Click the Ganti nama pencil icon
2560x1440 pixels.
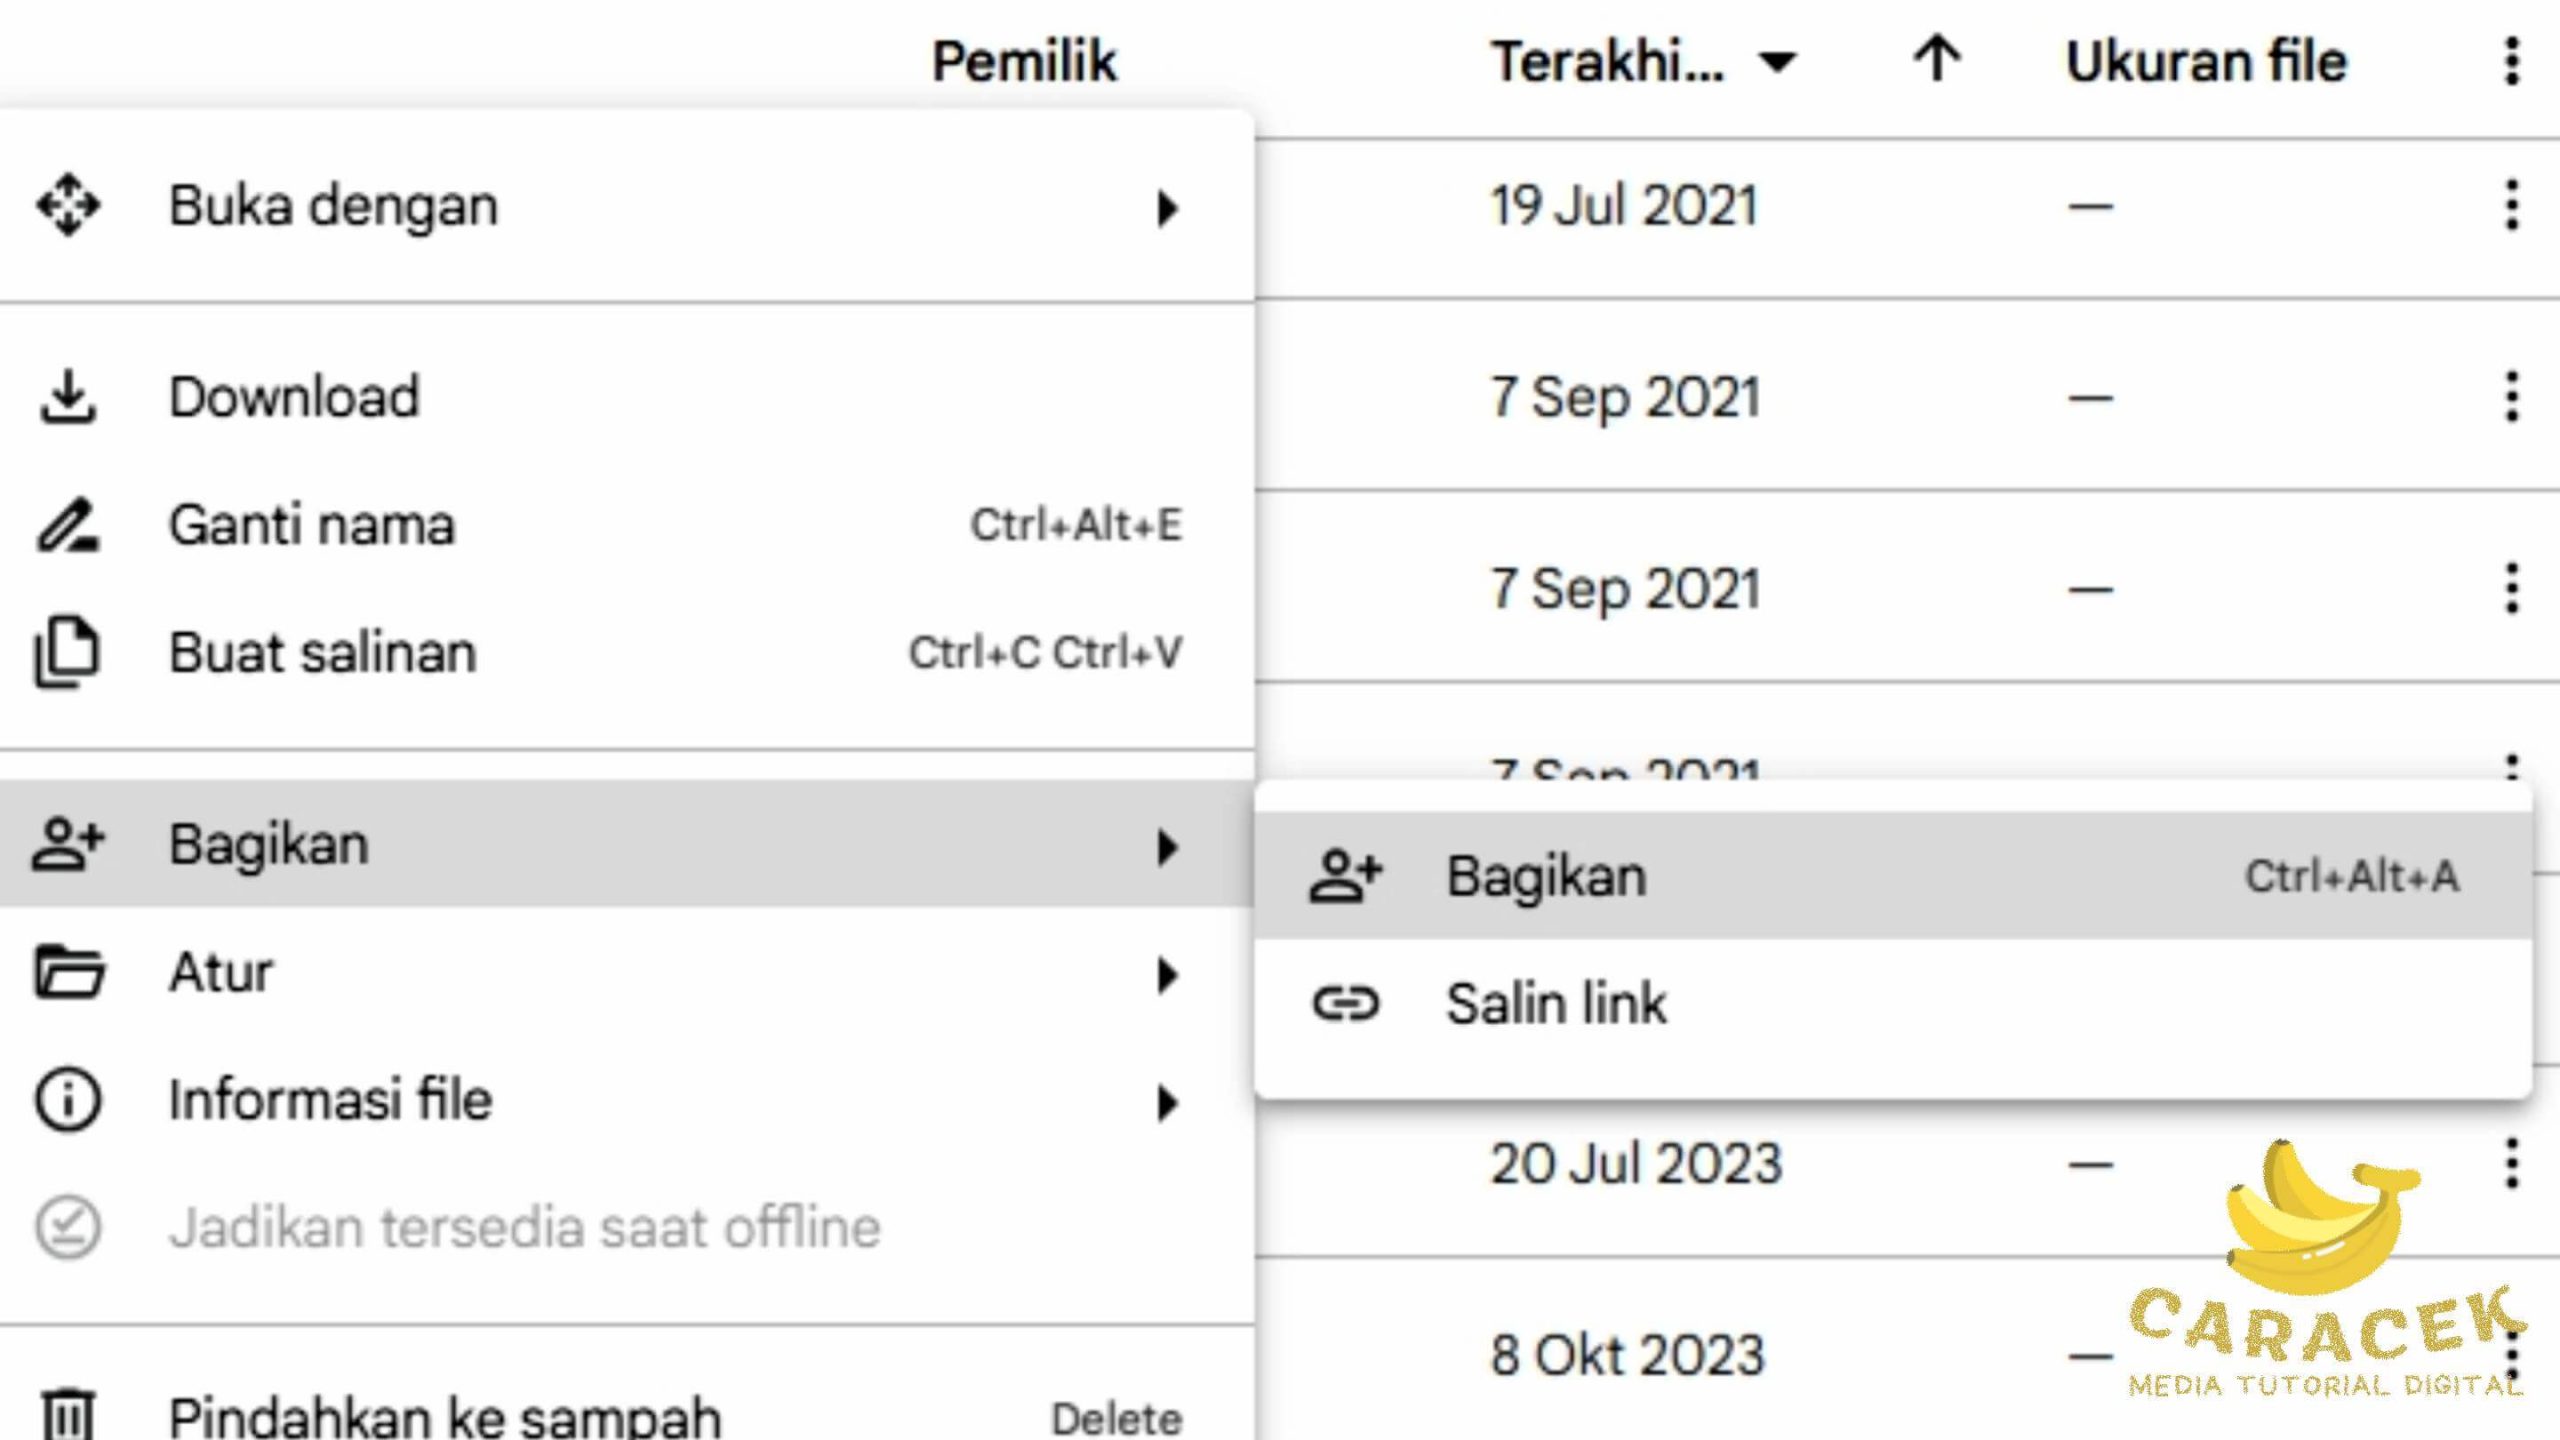coord(67,525)
